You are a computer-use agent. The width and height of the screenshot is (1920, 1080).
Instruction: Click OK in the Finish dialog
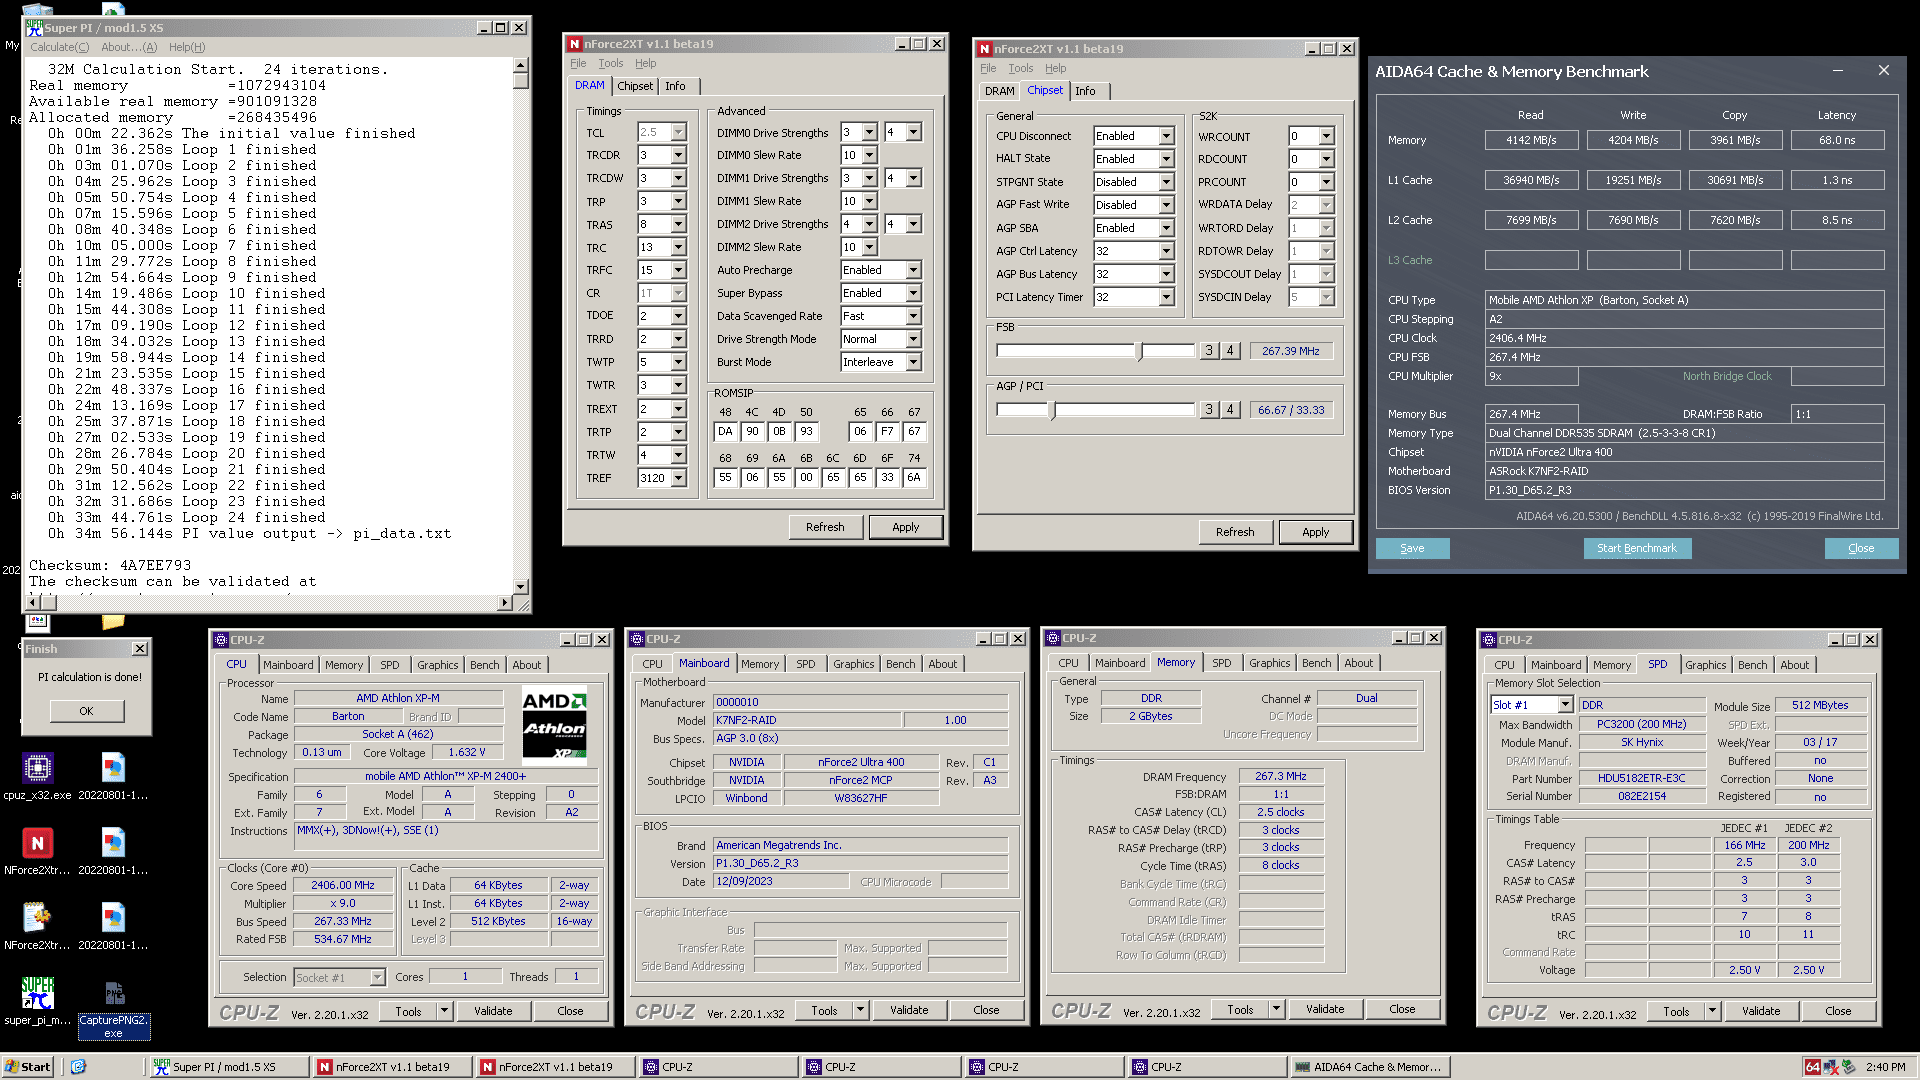pos(86,711)
